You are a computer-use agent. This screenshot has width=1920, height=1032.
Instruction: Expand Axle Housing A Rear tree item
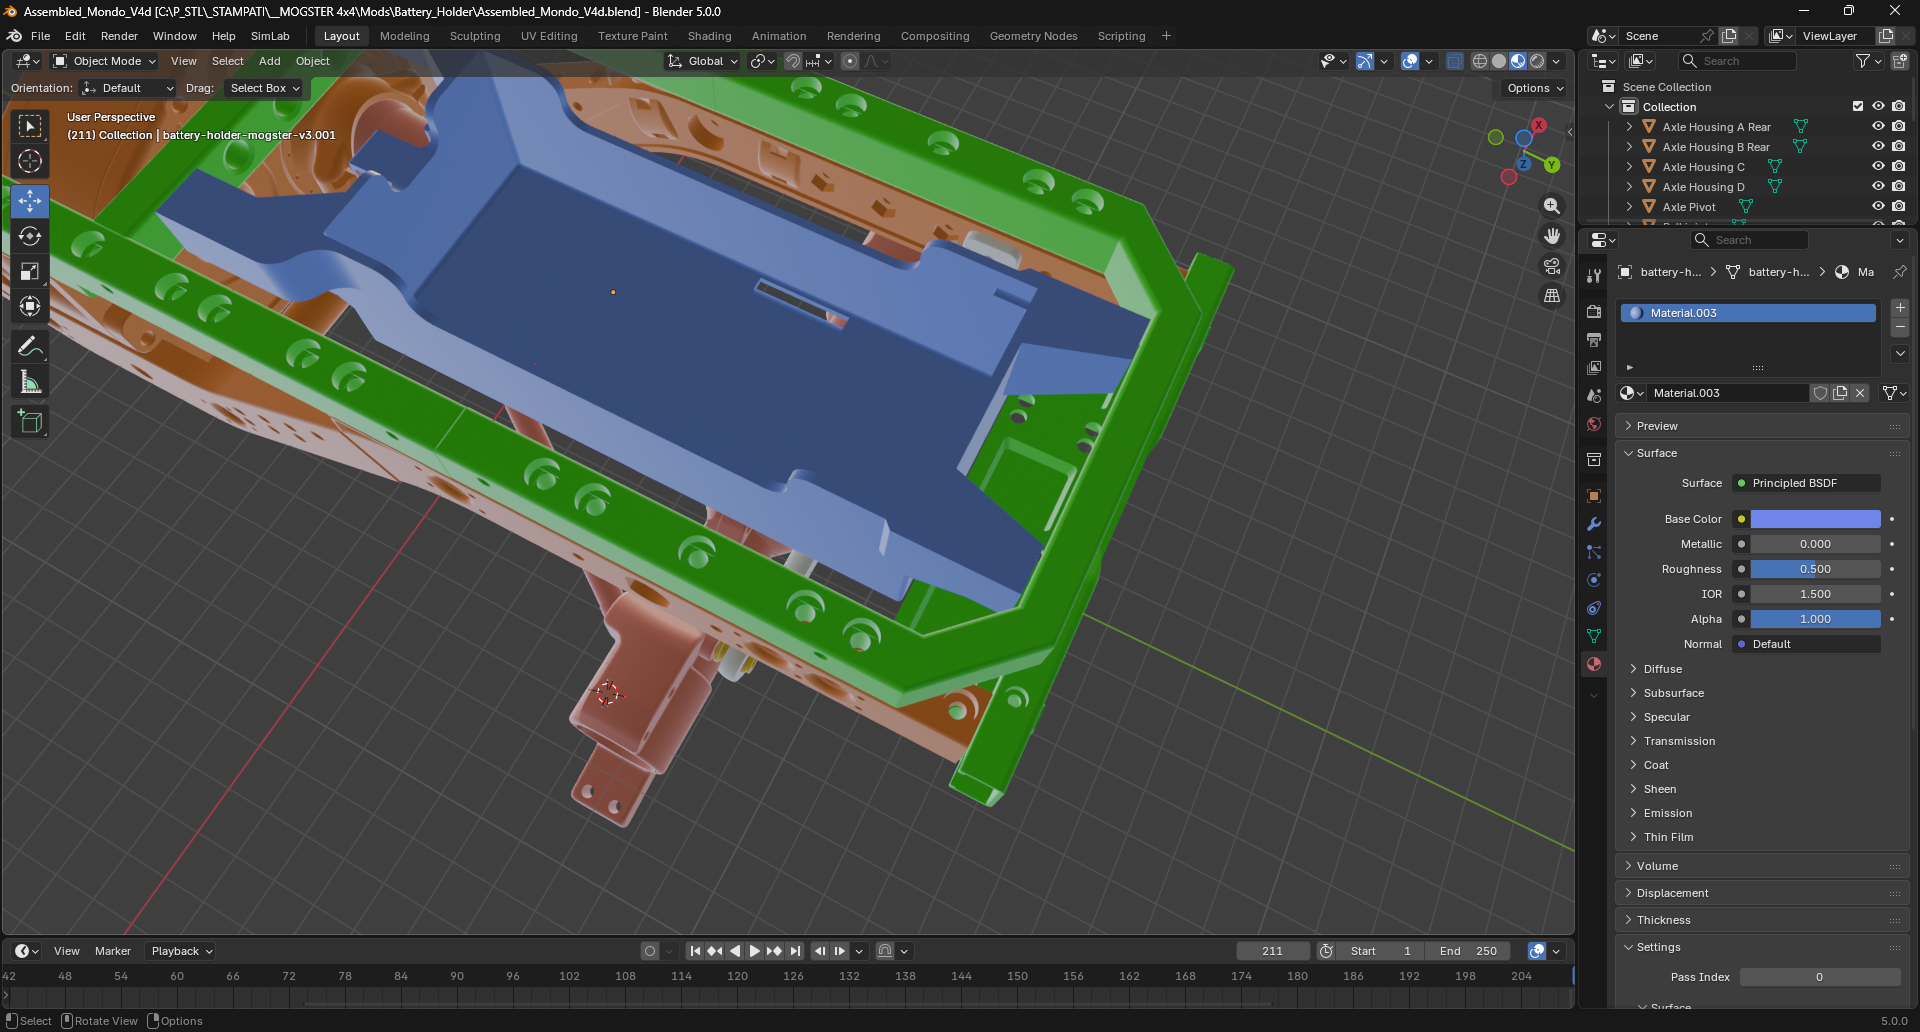[x=1629, y=127]
